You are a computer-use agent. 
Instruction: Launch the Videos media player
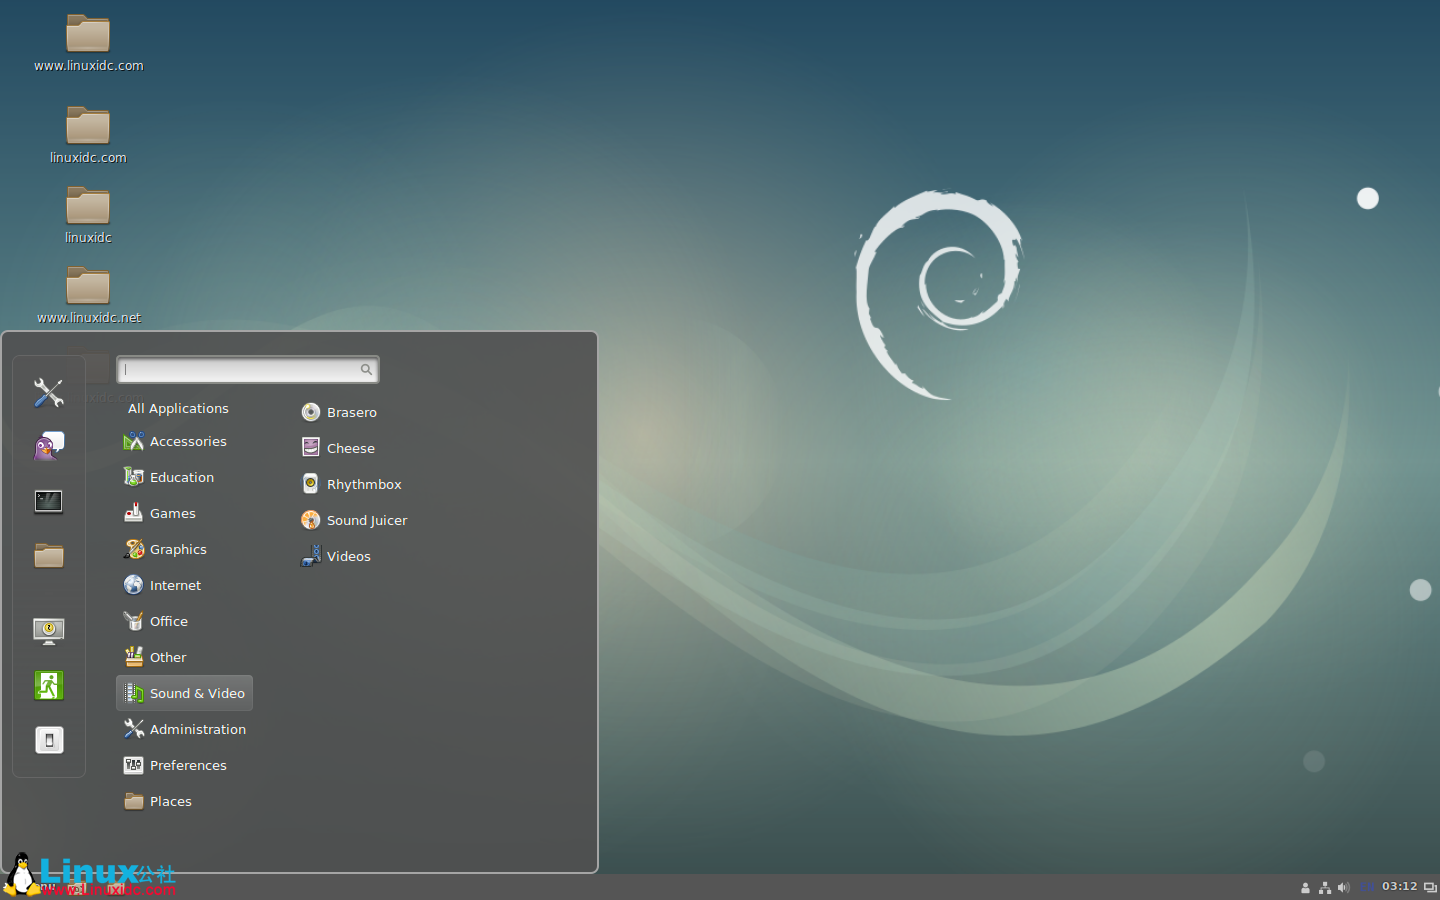tap(349, 555)
